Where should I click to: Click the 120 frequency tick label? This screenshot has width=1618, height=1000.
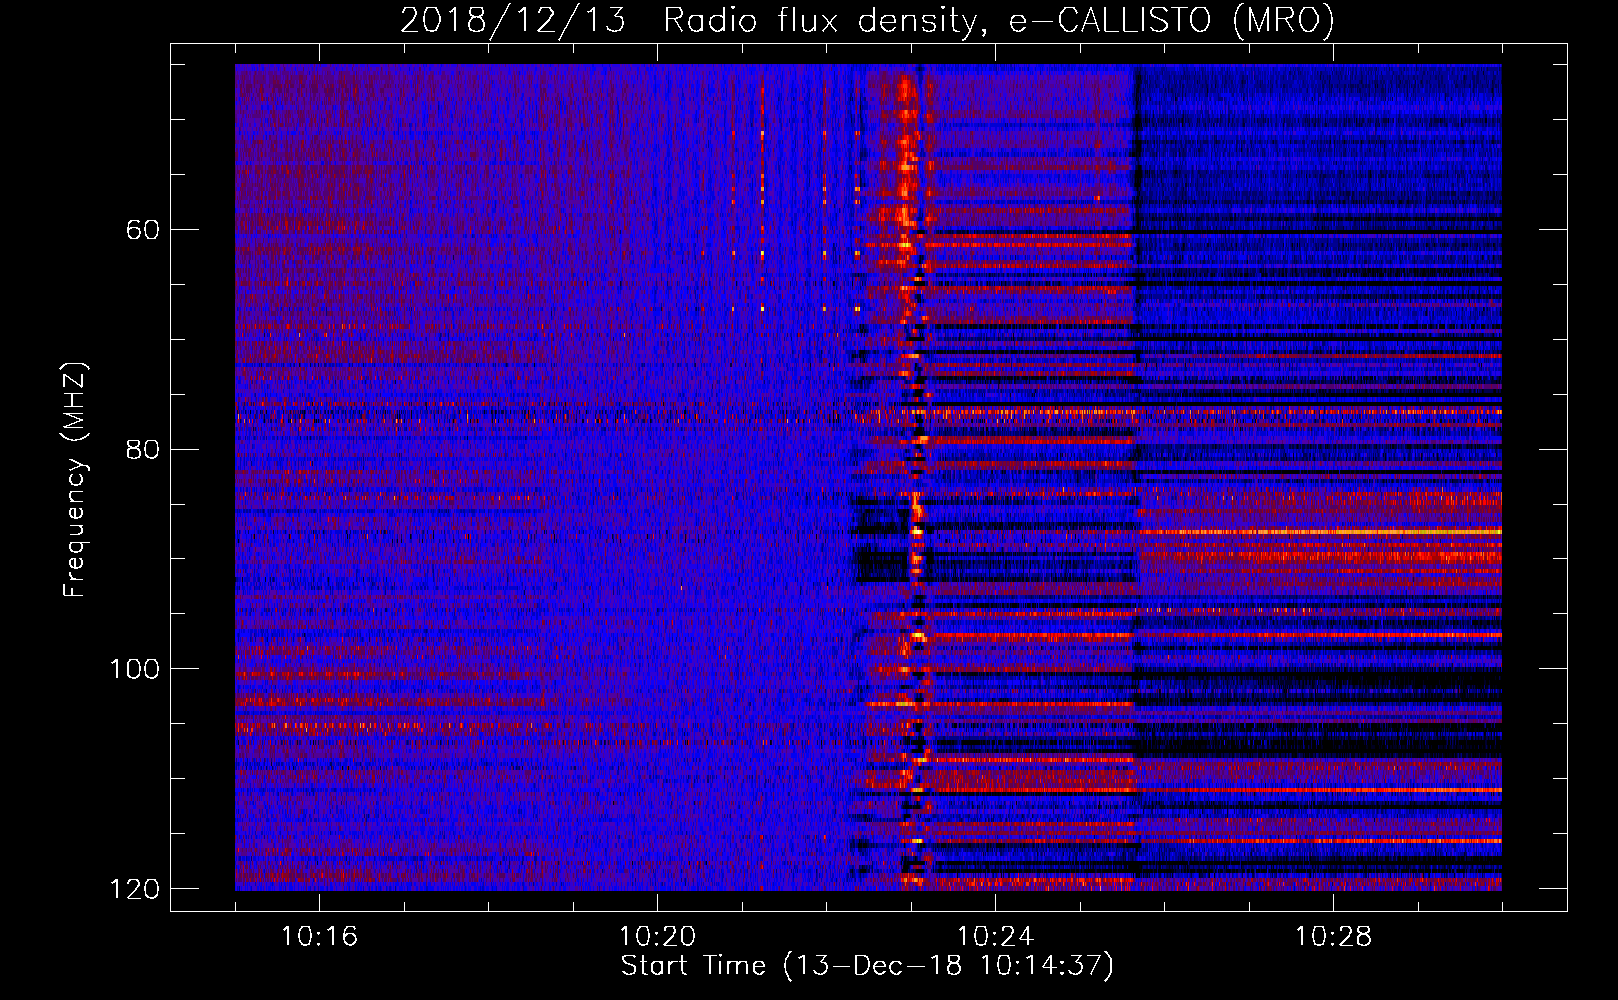coord(134,889)
